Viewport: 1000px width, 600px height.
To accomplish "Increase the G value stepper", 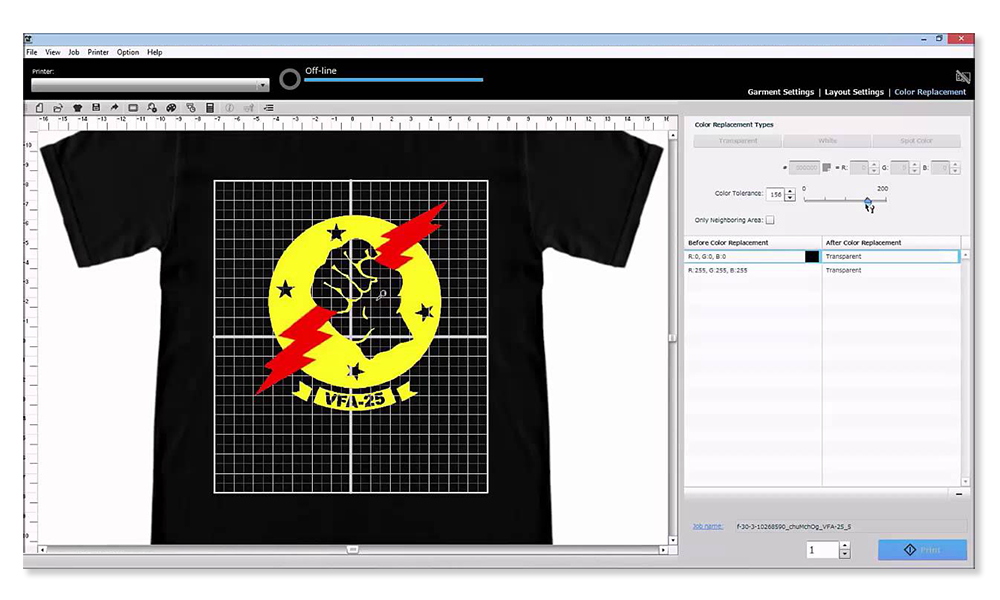I will pos(915,165).
